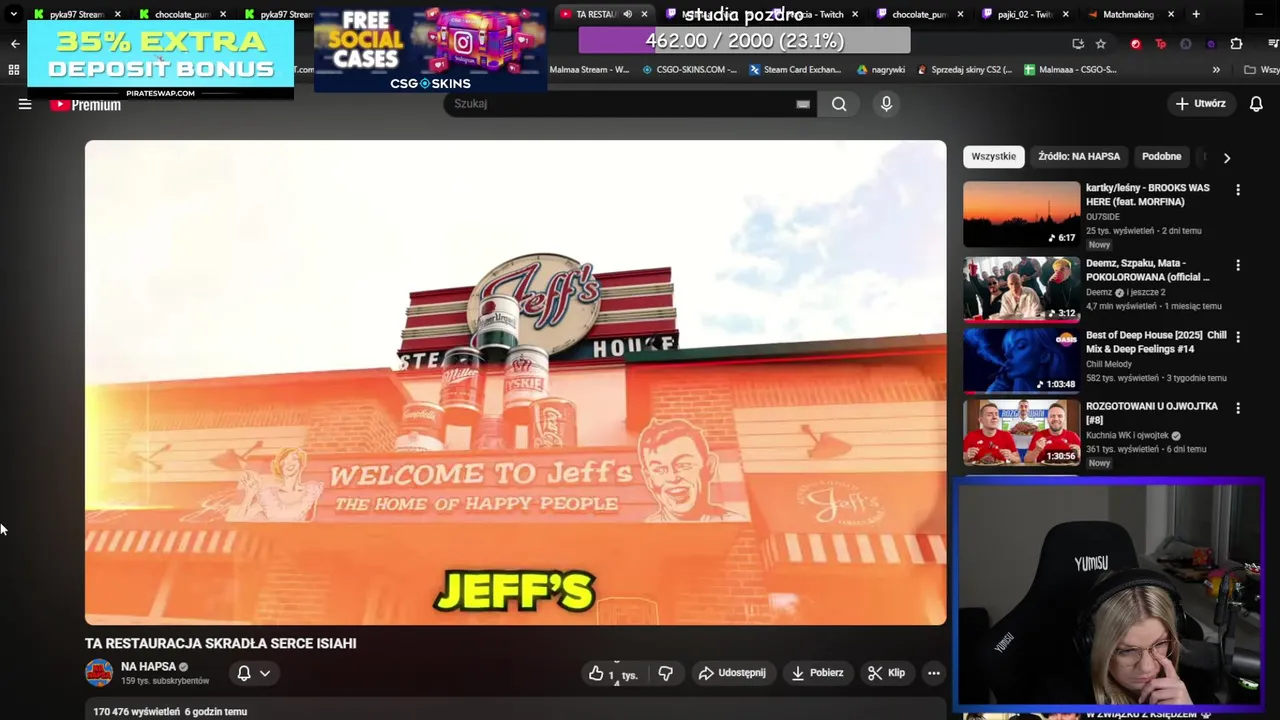The width and height of the screenshot is (1280, 720).
Task: Select the Podobne filter chip
Action: point(1161,156)
